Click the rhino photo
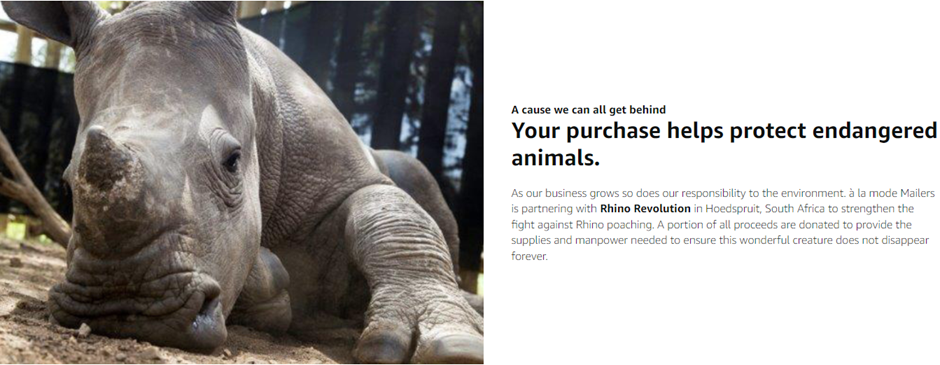The height and width of the screenshot is (365, 940). 242,182
